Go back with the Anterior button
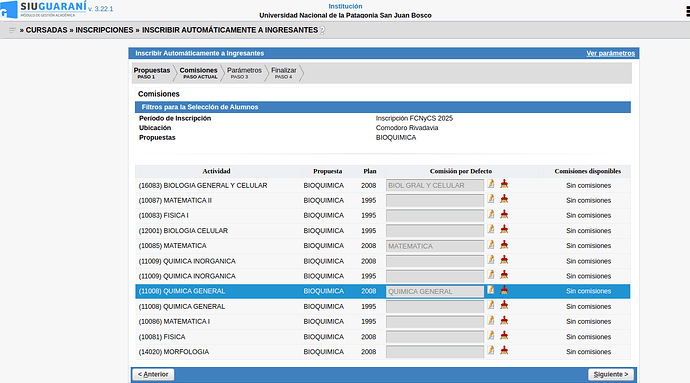 pos(153,374)
